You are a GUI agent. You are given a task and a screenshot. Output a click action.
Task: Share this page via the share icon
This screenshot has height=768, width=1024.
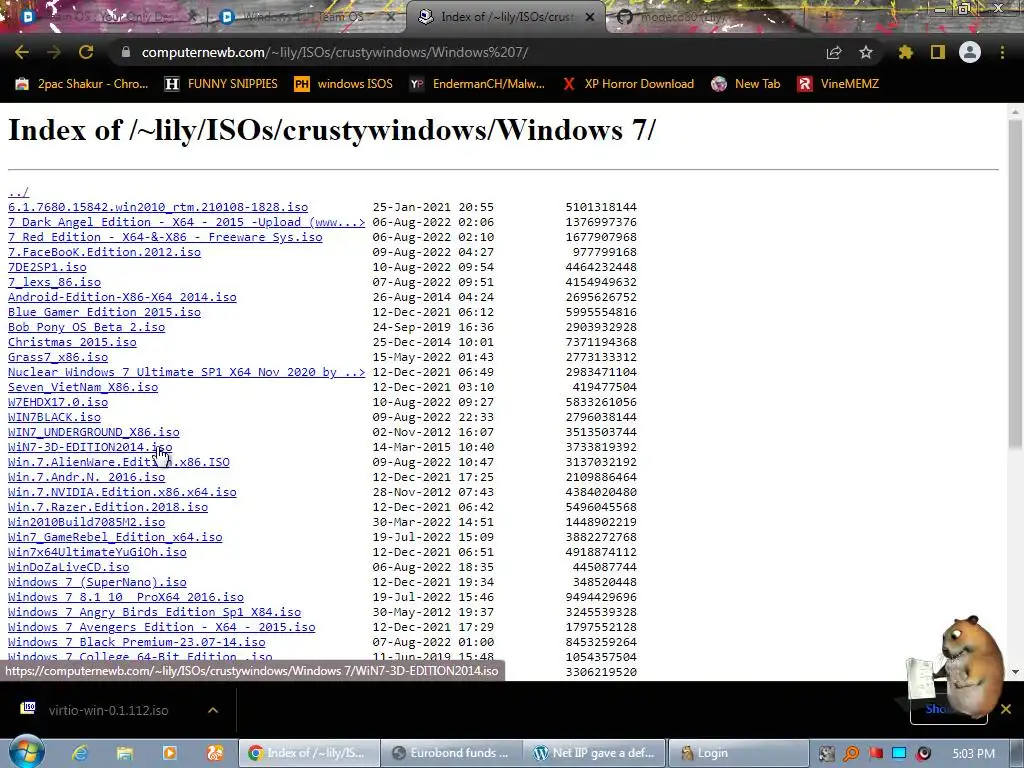[834, 52]
